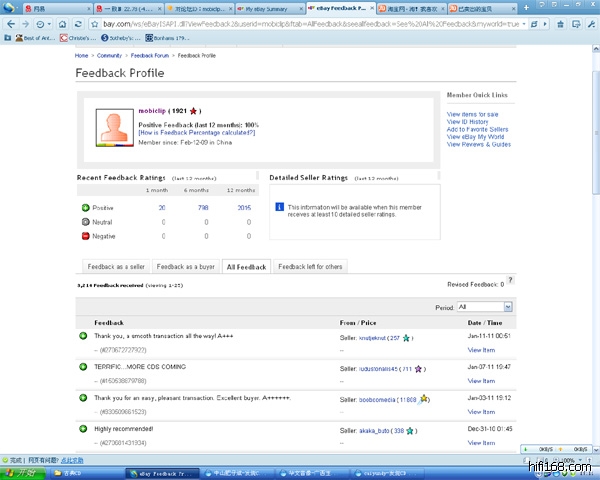The image size is (600, 480).
Task: Click the green plus icon beside 'Highly recommended!'
Action: tap(84, 429)
